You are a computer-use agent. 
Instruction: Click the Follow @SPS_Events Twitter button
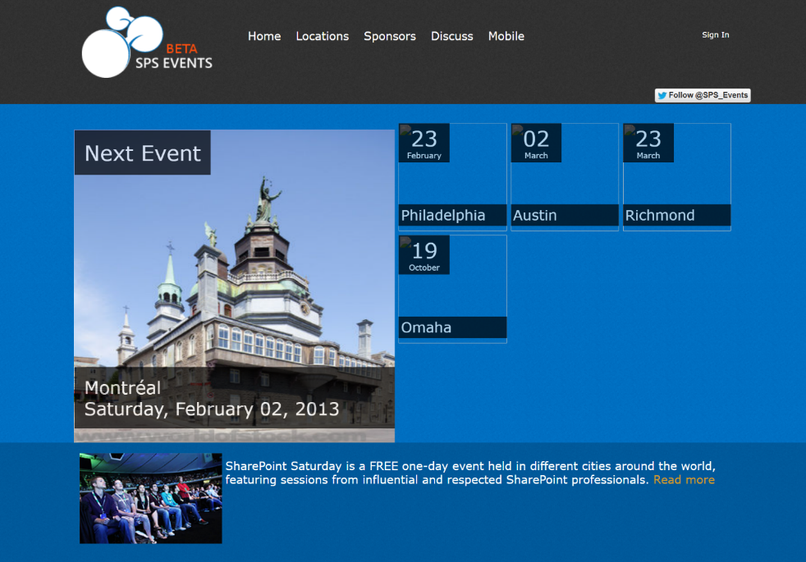(x=703, y=95)
